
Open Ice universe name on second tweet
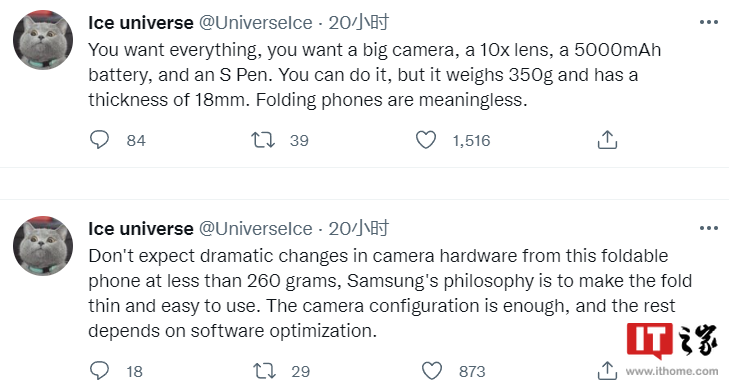tap(140, 229)
